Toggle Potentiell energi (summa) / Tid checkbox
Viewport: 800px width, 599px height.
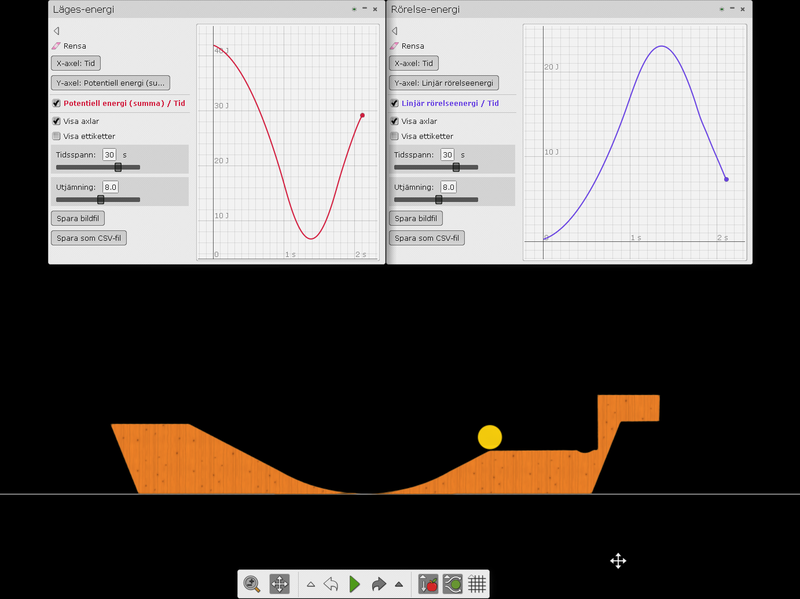pos(57,103)
